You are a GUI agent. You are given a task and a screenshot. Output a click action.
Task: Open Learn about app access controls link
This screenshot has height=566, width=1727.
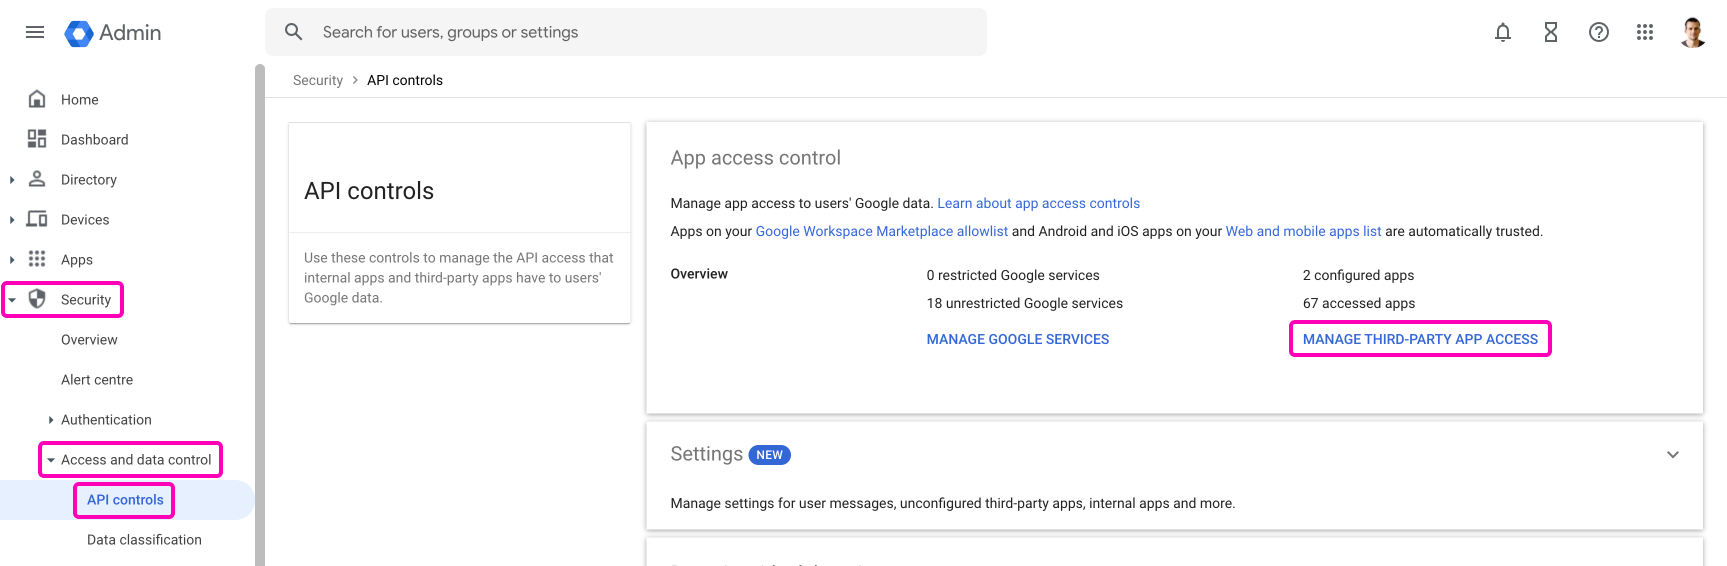point(1038,203)
